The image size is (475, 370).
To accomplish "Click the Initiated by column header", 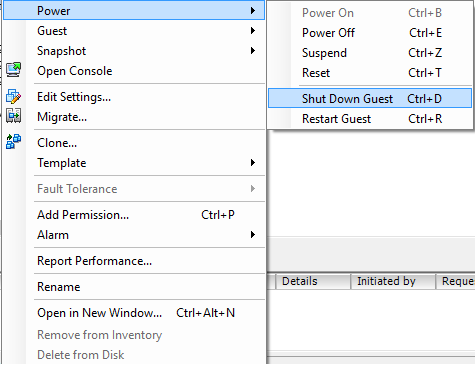I will coord(393,281).
